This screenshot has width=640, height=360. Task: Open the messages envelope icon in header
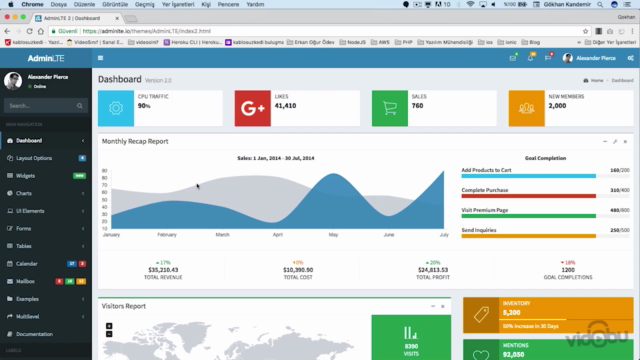pyautogui.click(x=513, y=58)
